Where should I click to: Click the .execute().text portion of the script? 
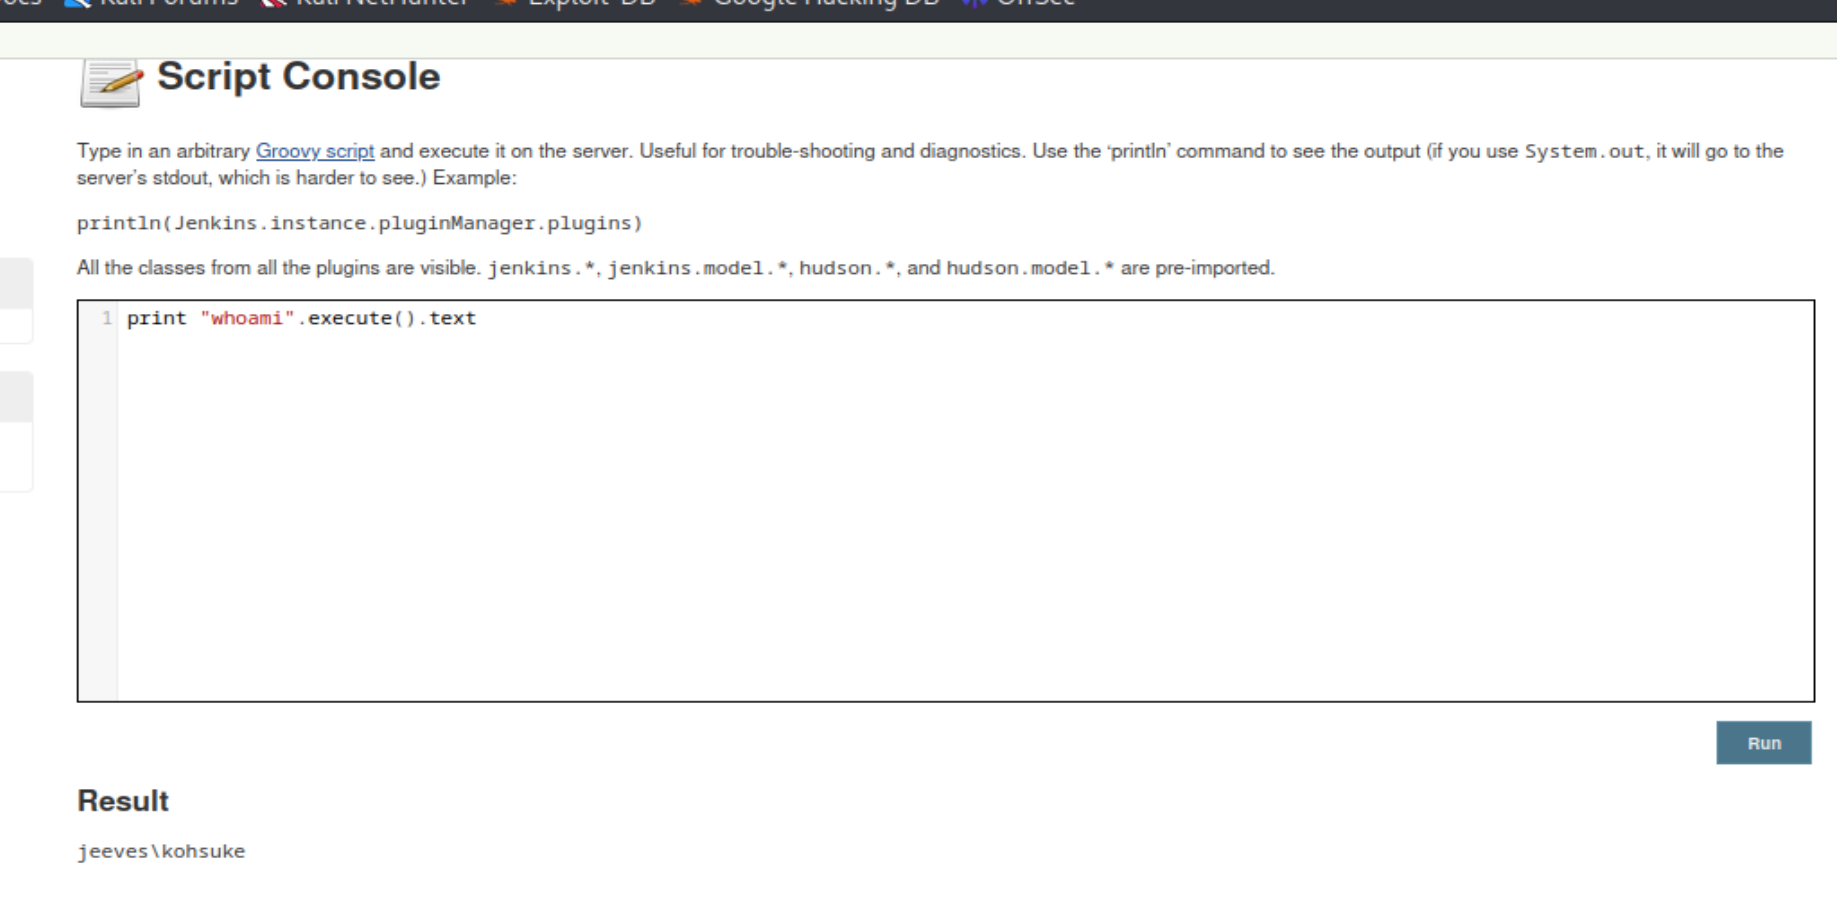(387, 318)
